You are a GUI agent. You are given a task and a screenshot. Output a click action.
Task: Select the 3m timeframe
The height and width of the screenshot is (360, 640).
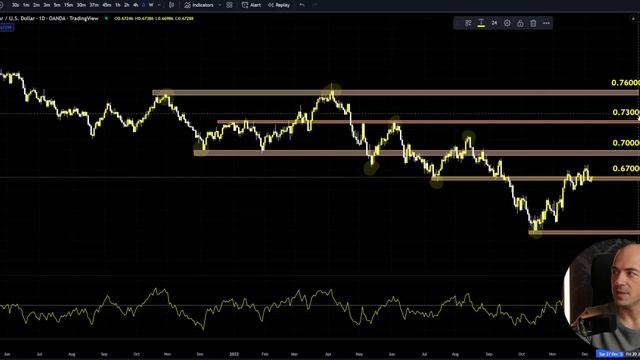point(47,5)
